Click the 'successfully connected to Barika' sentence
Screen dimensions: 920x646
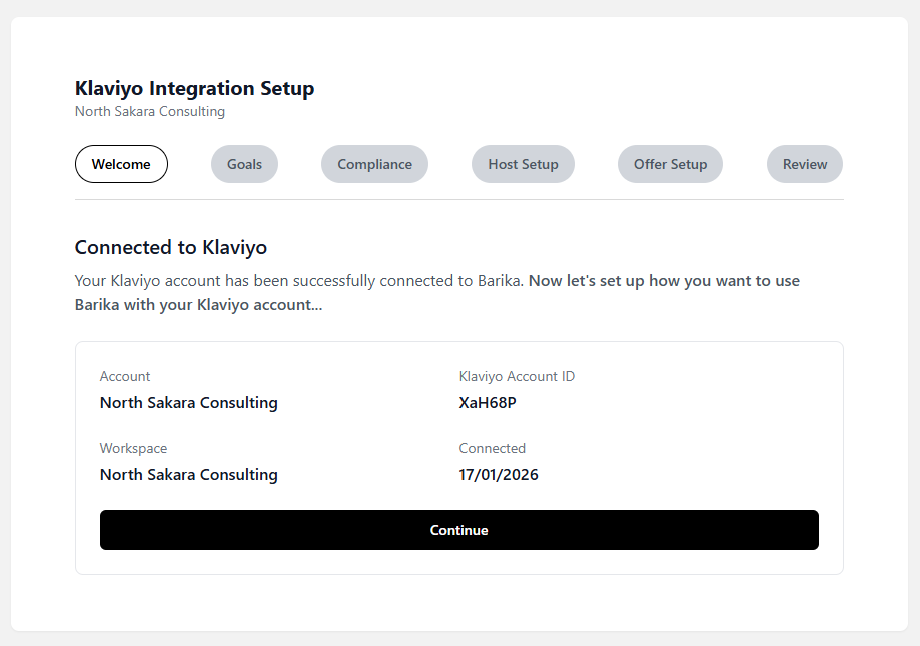300,281
